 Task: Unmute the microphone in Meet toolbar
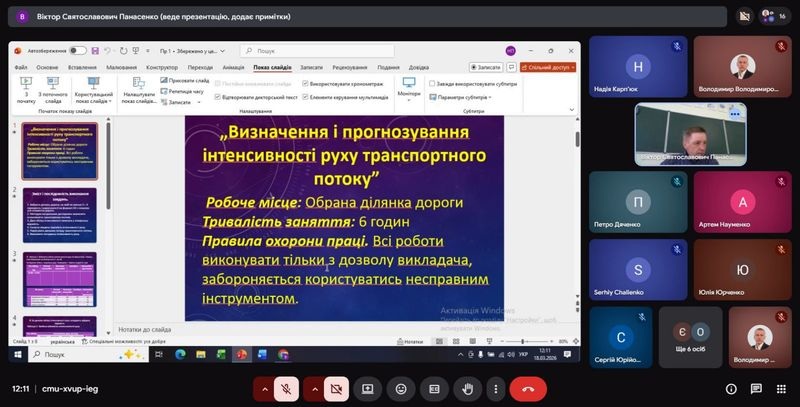pyautogui.click(x=287, y=388)
